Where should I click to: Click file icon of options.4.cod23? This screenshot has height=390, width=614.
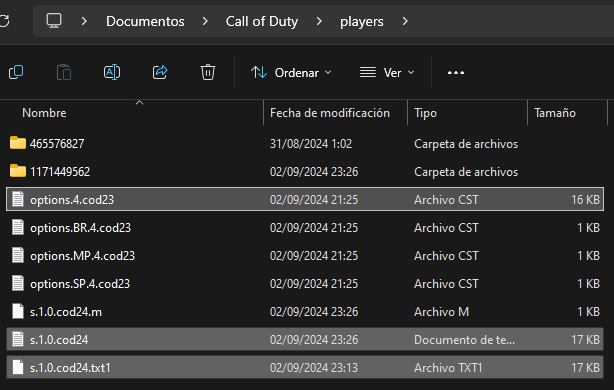[x=18, y=199]
